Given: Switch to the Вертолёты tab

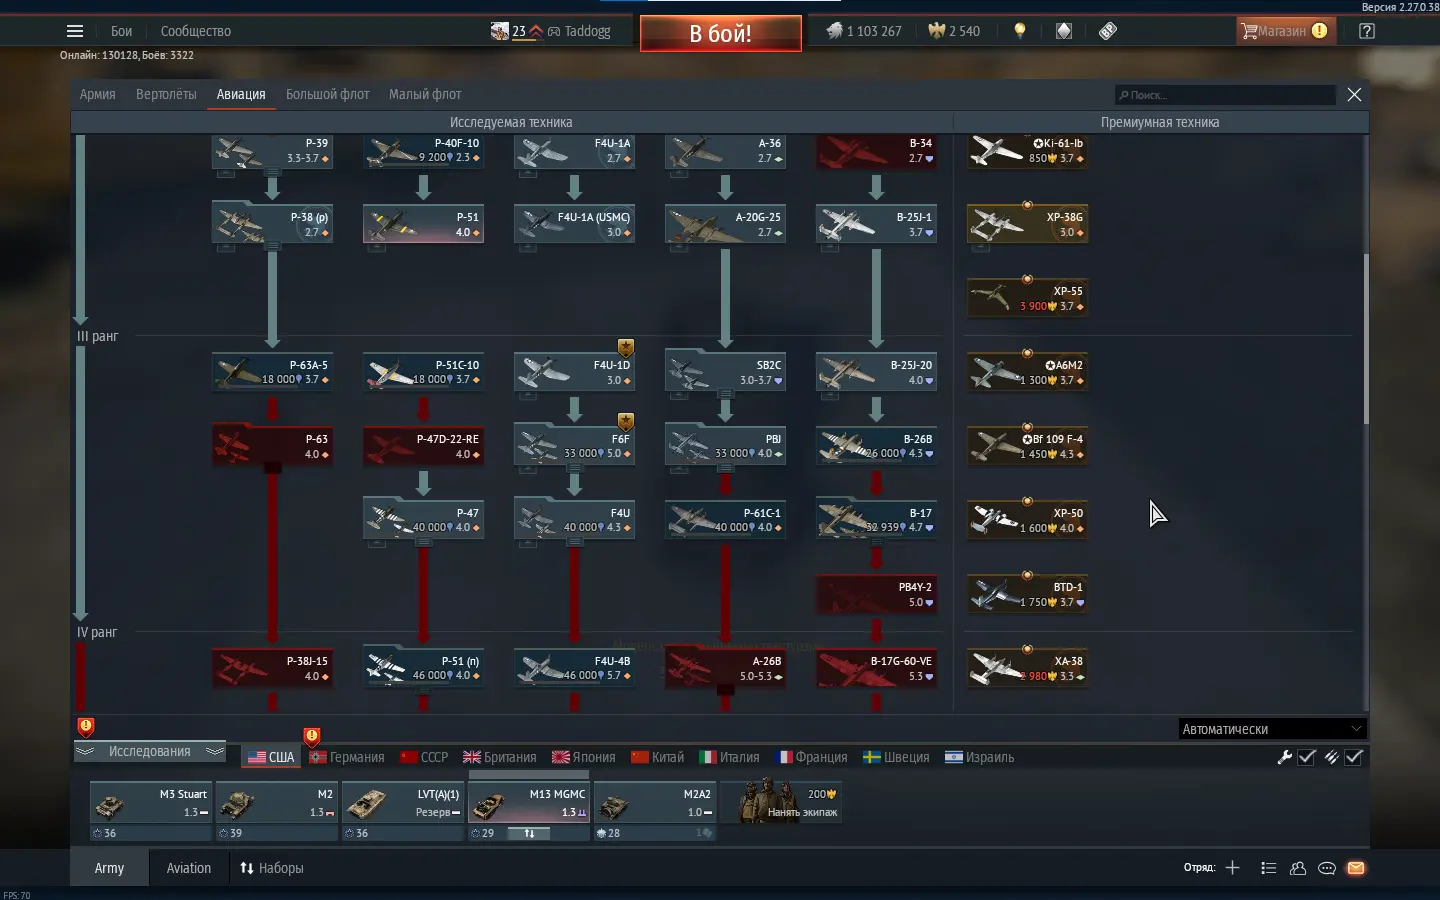Looking at the screenshot, I should point(166,94).
